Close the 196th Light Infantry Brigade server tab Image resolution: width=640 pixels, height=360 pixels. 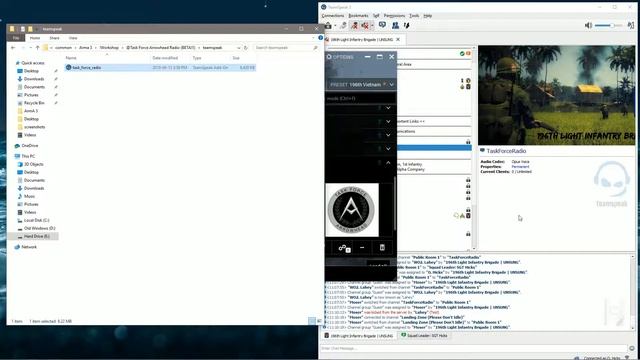coord(398,40)
